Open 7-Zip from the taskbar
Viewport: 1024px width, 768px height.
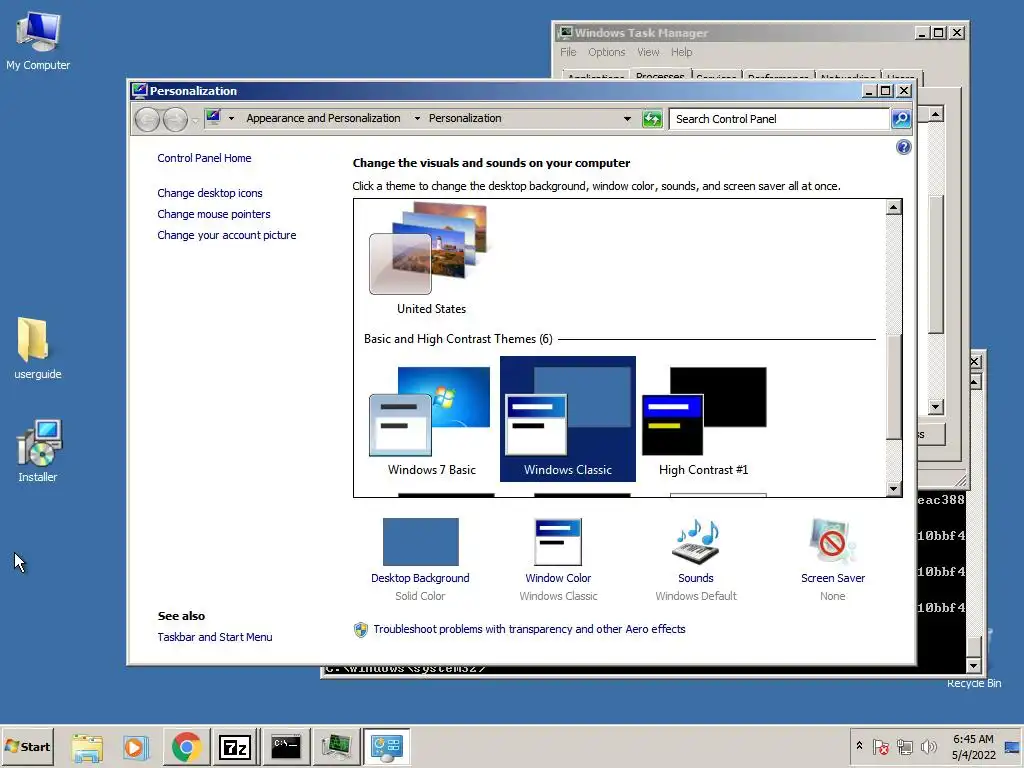click(235, 747)
